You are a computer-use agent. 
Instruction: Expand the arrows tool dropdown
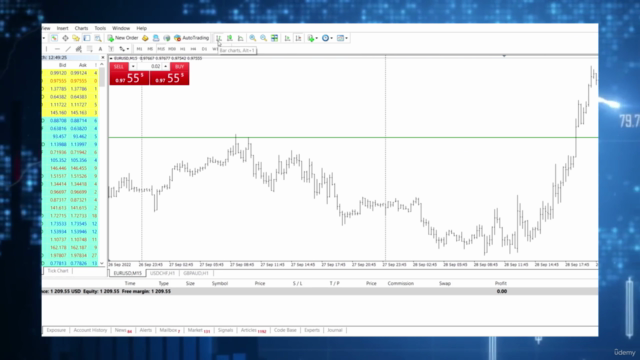[128, 49]
